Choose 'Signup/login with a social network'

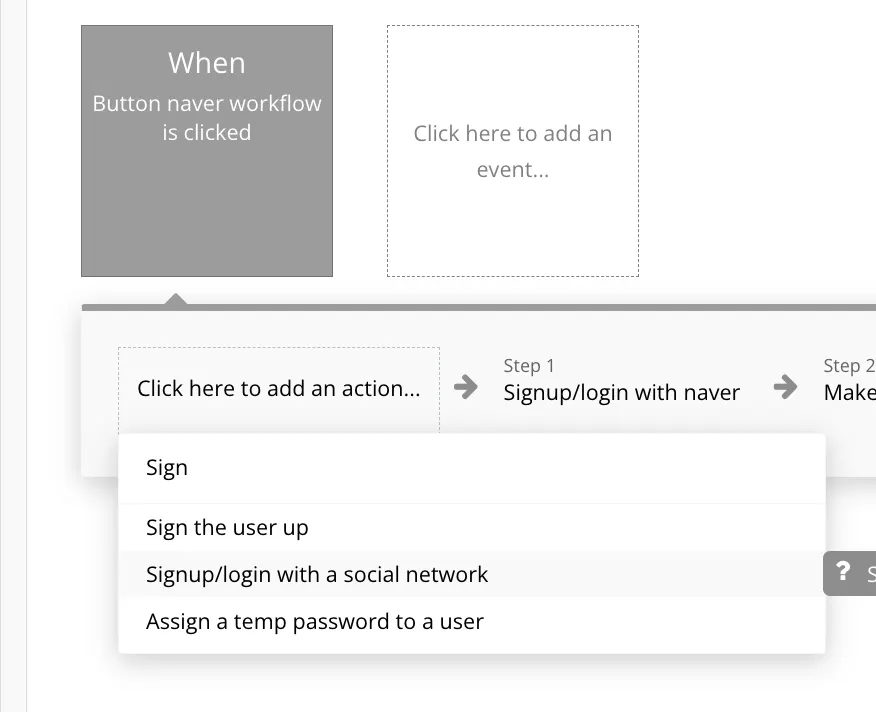pos(317,575)
